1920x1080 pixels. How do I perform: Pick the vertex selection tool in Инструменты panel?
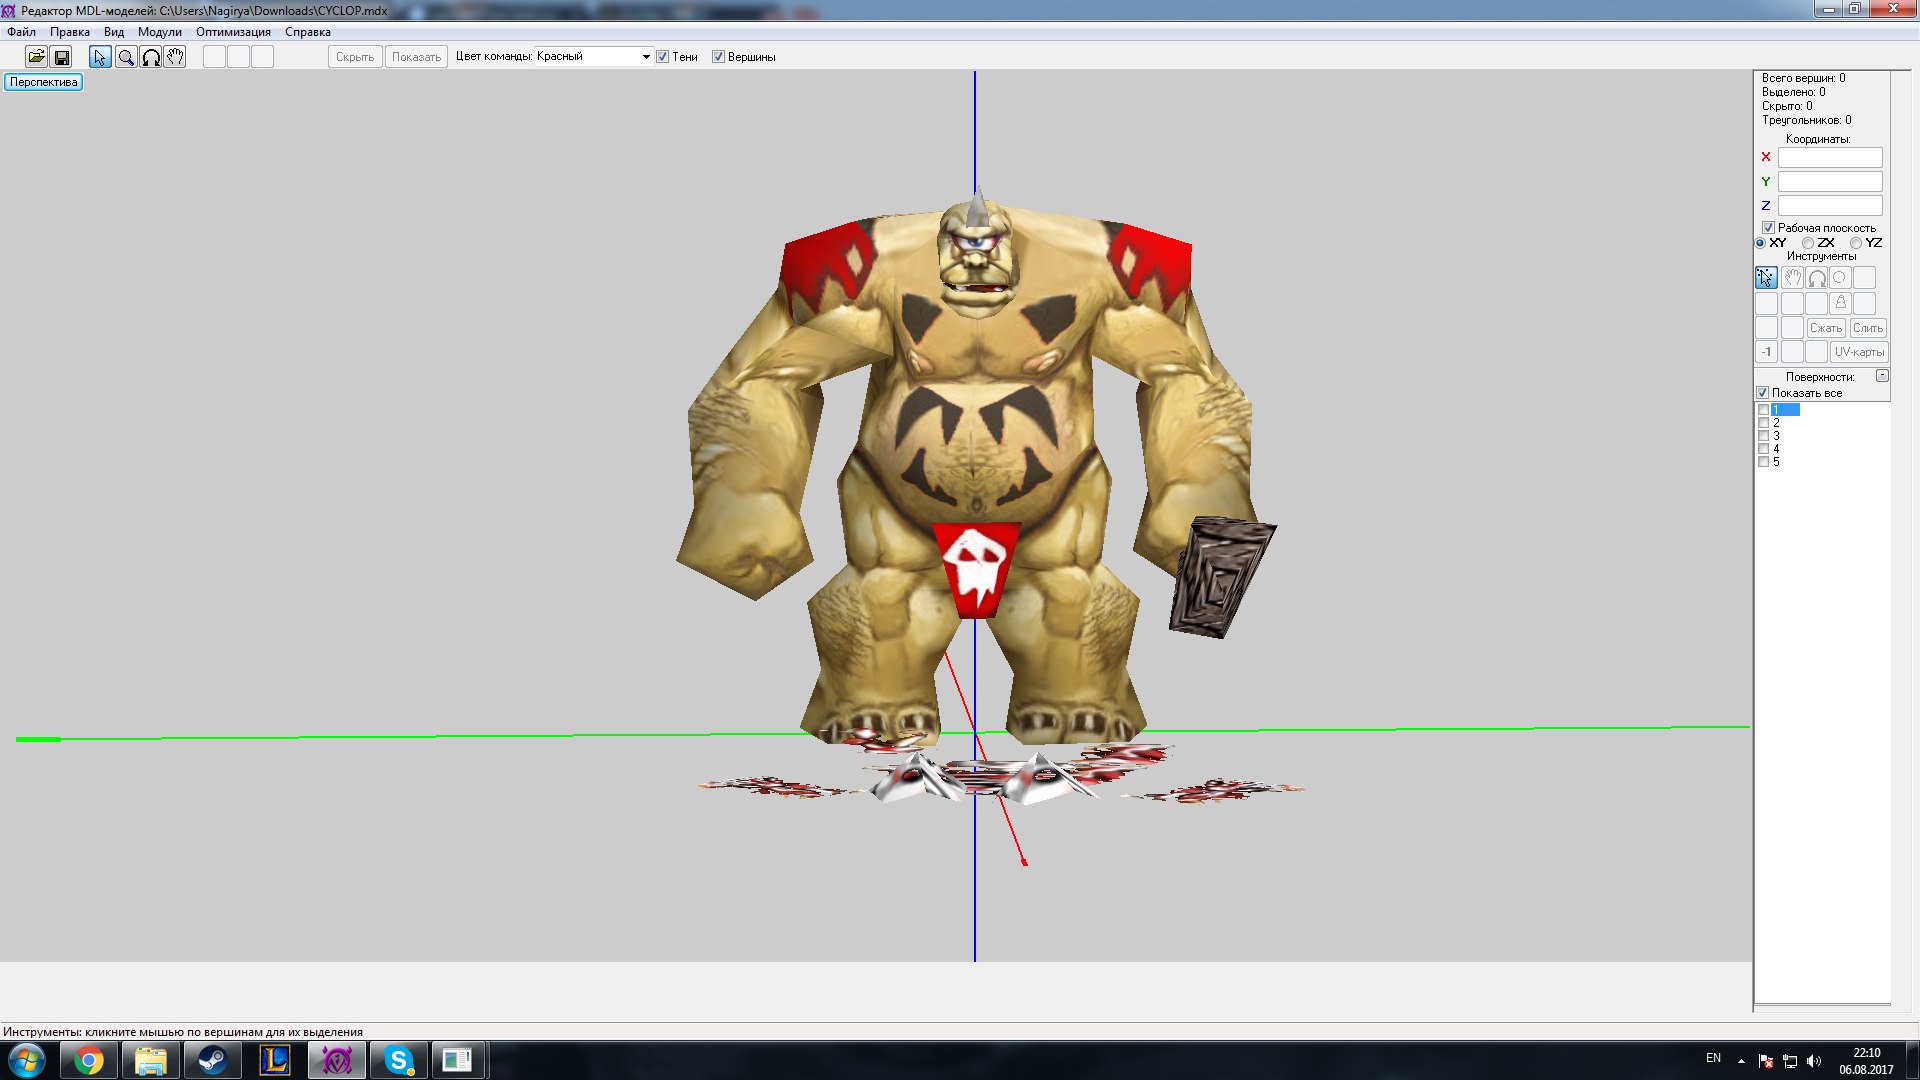click(1767, 278)
